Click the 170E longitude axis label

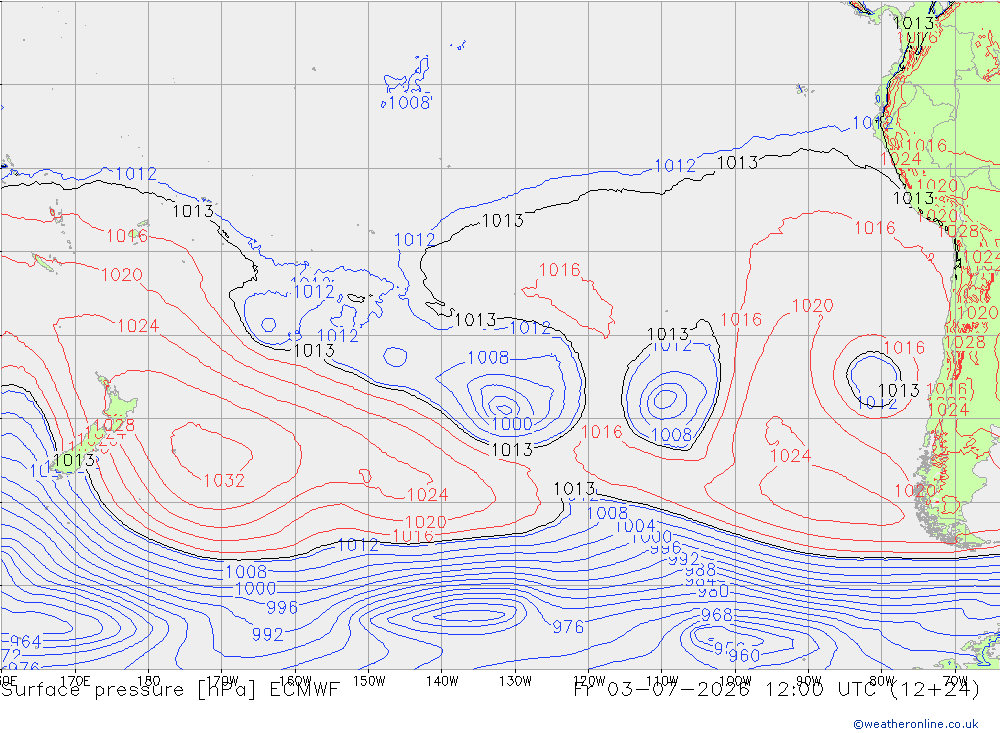pyautogui.click(x=75, y=681)
